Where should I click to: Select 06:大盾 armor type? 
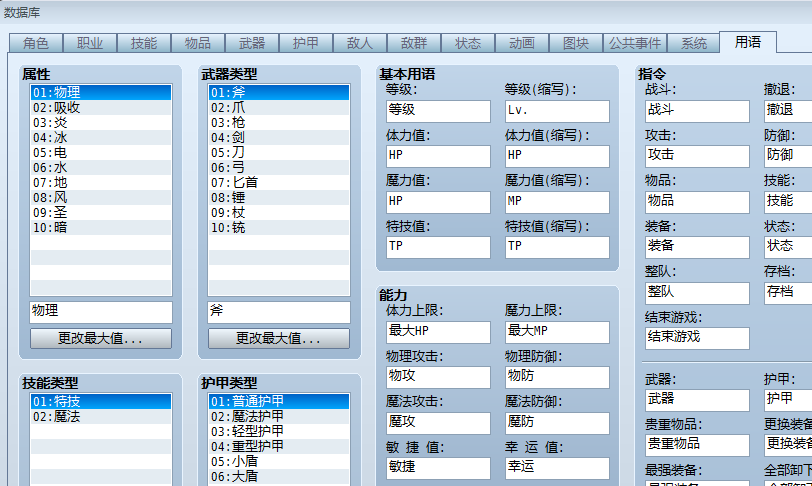pyautogui.click(x=279, y=477)
